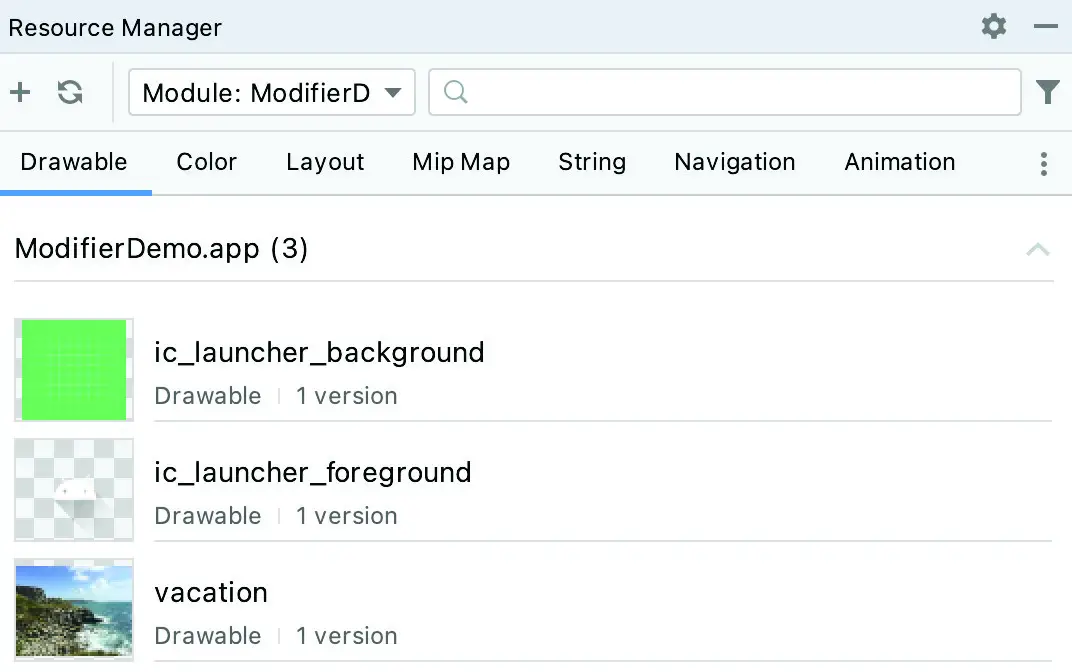
Task: Open the filter options funnel icon
Action: tap(1047, 92)
